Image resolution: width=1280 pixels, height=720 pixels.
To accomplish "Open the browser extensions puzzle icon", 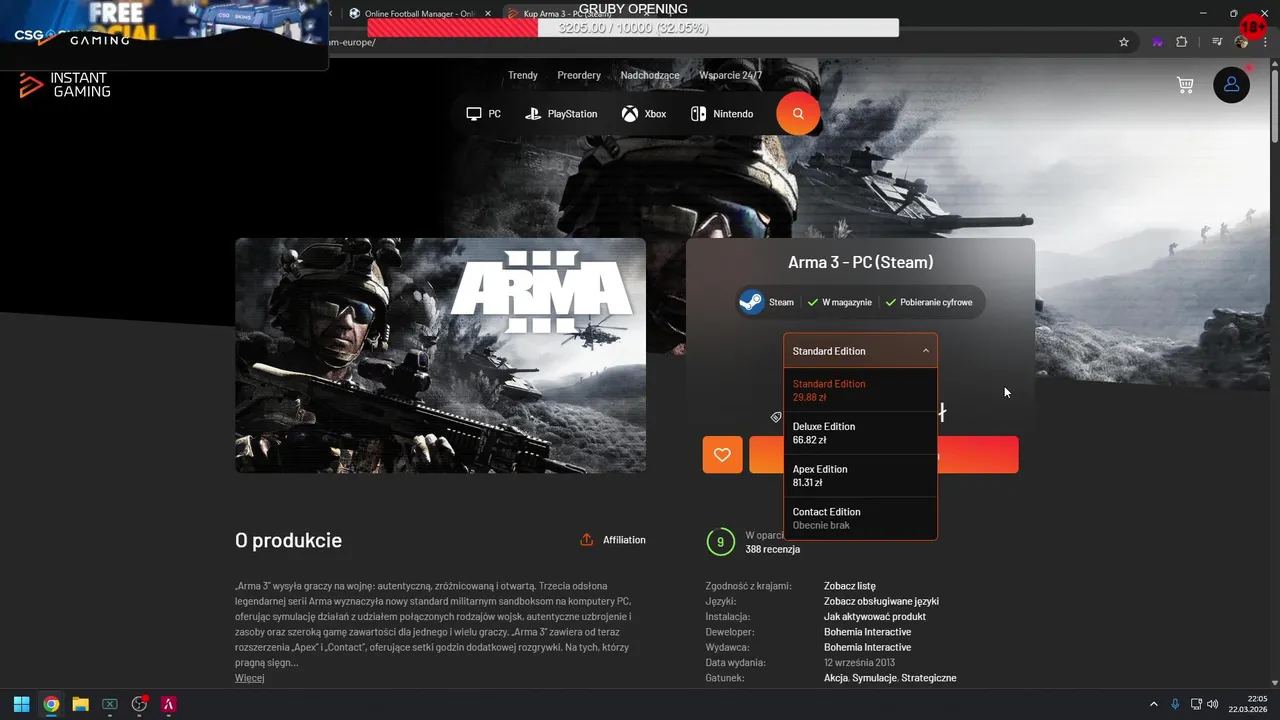I will pos(1182,42).
